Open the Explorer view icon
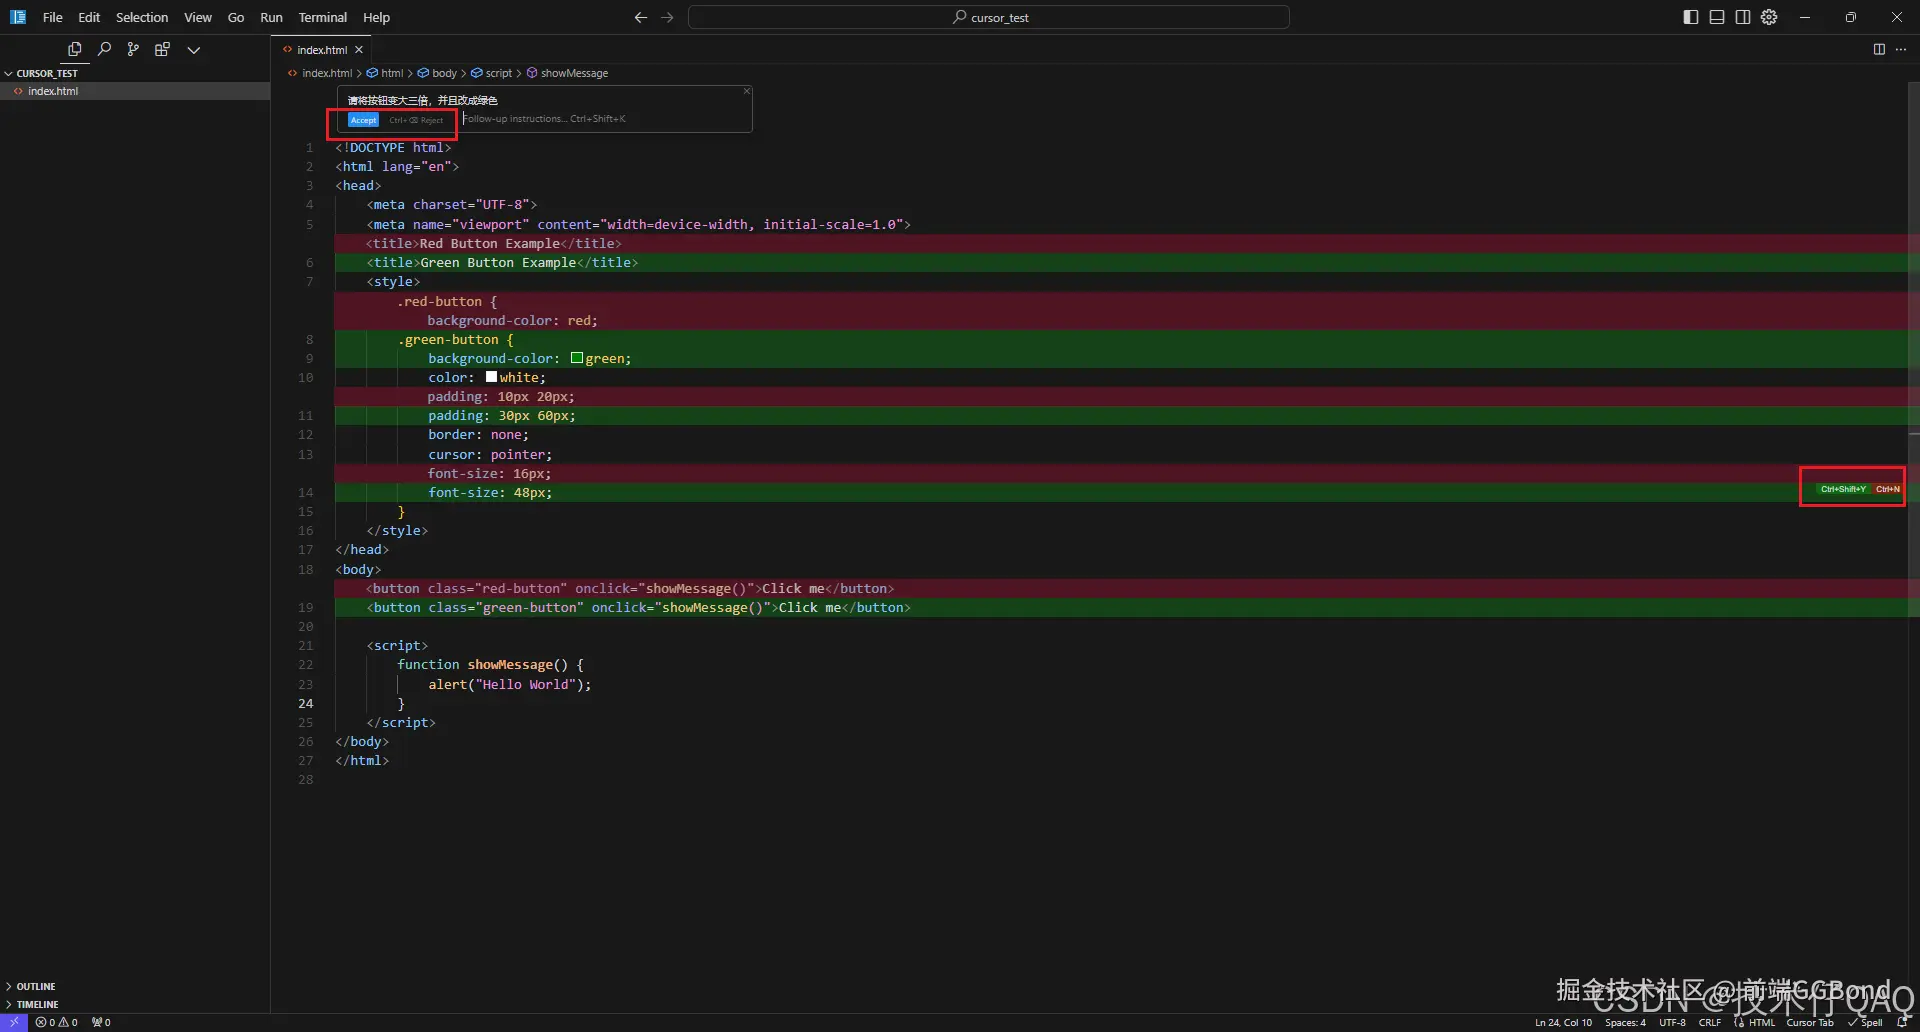The width and height of the screenshot is (1920, 1032). point(74,49)
